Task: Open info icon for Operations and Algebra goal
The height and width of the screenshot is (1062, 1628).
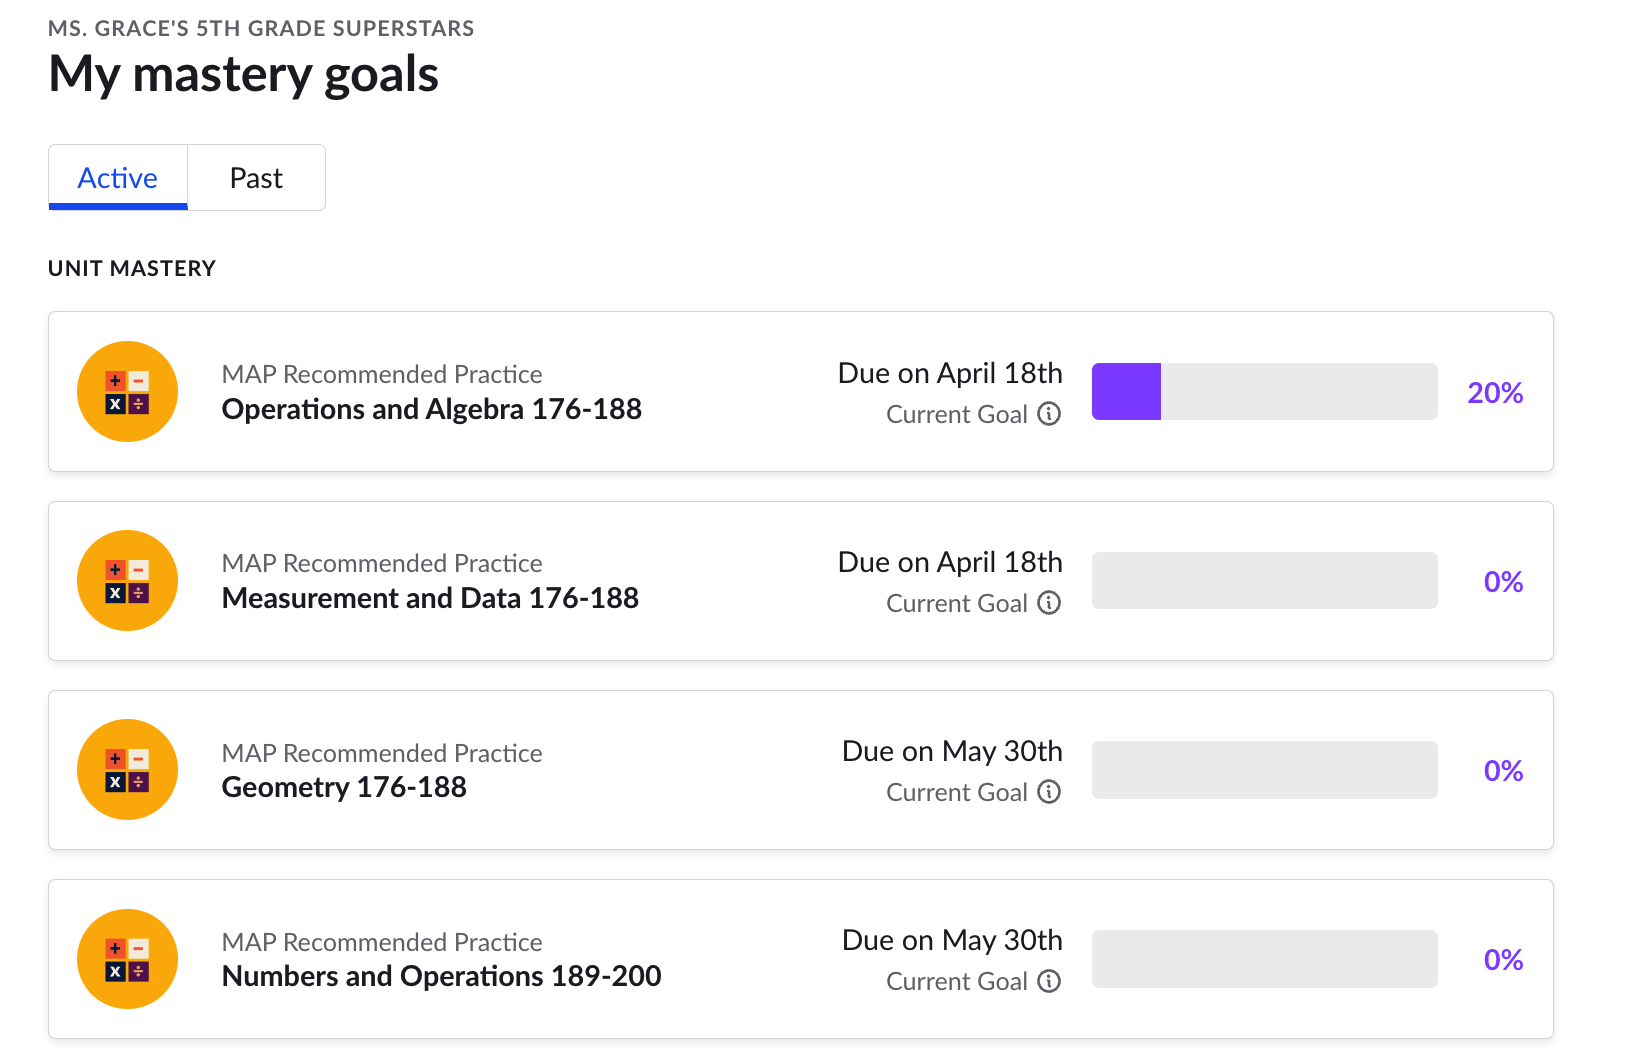Action: tap(1049, 414)
